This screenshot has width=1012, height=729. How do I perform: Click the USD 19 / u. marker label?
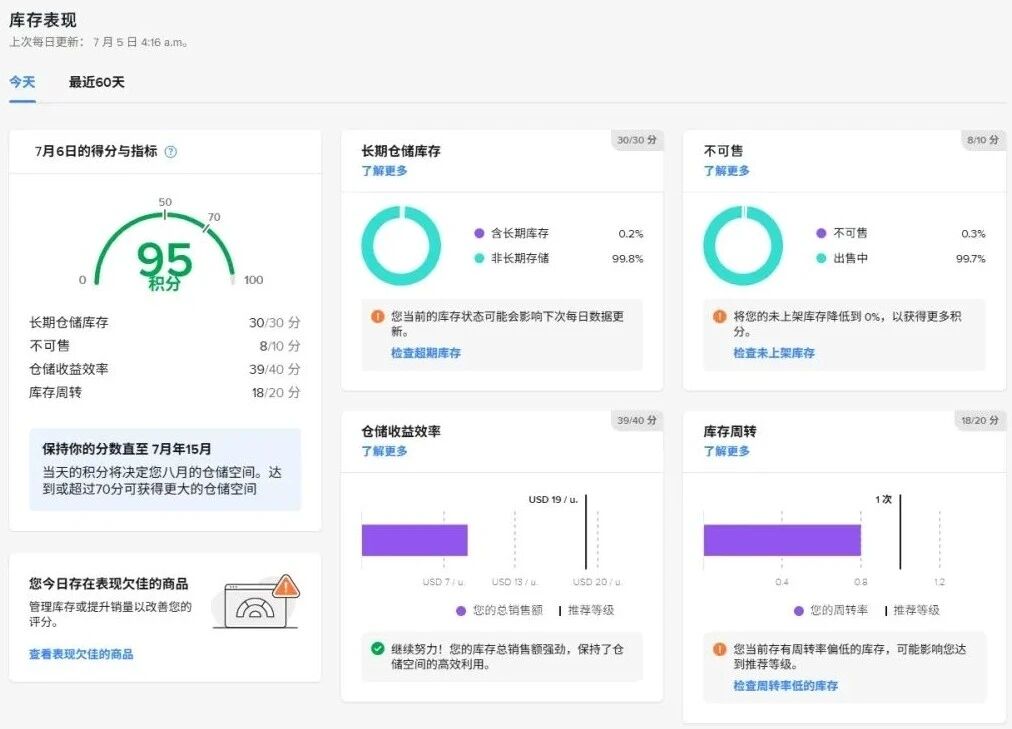[553, 499]
